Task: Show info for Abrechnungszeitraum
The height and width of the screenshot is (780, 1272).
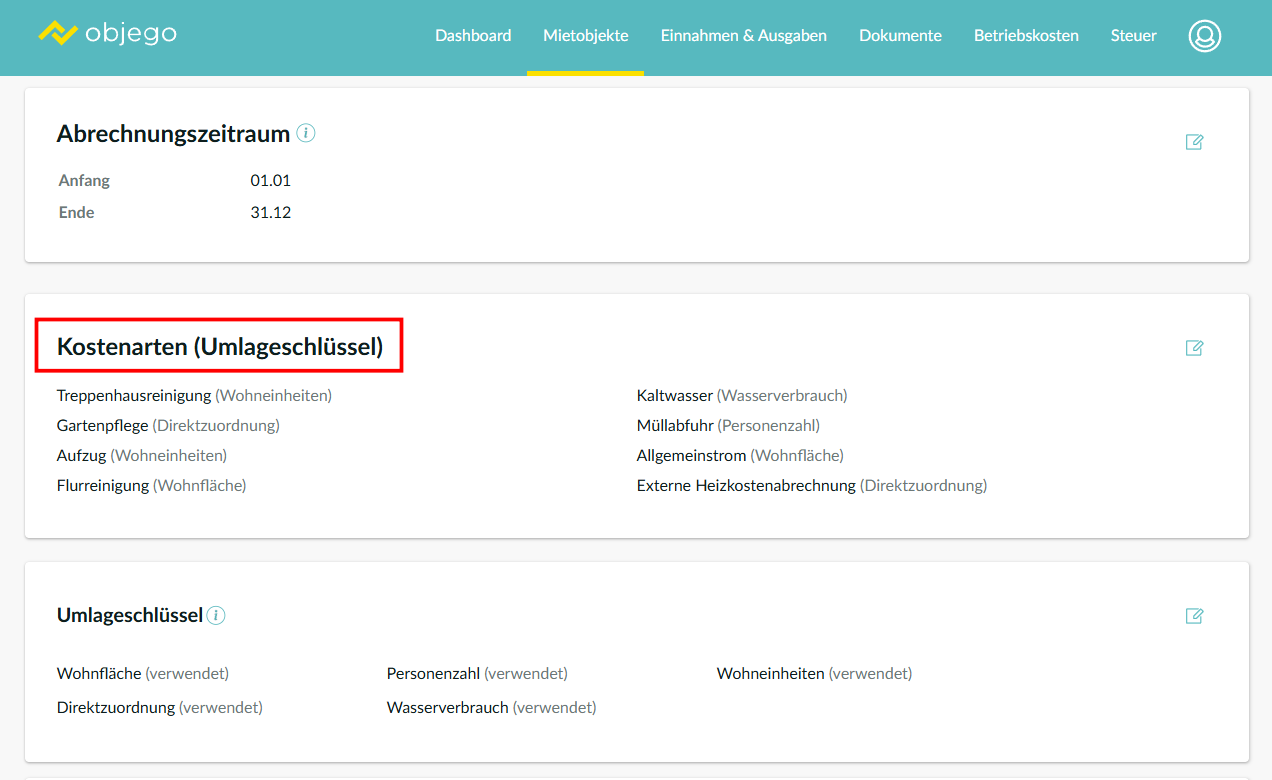Action: click(x=306, y=133)
